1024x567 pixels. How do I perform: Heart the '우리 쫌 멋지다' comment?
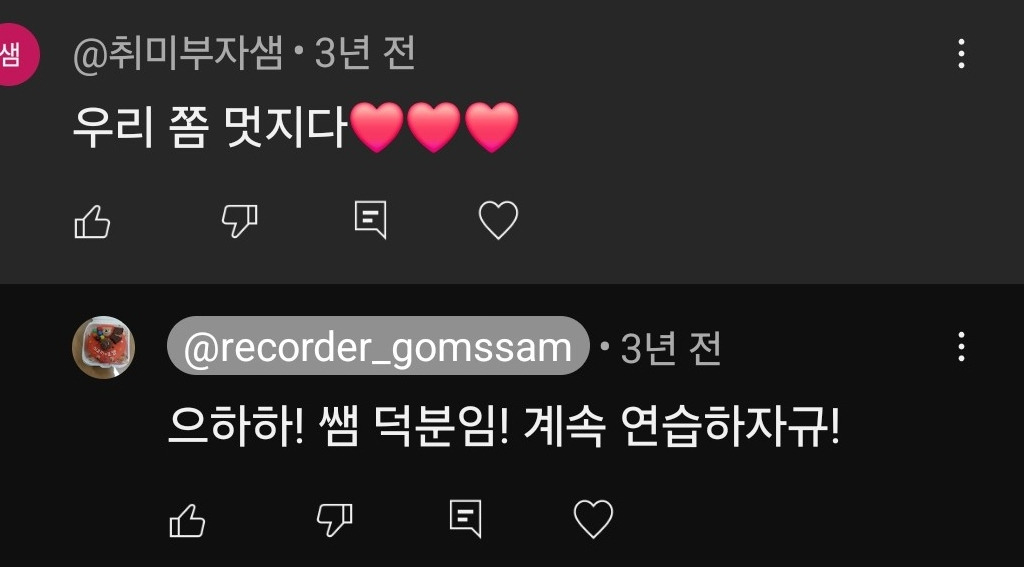498,220
